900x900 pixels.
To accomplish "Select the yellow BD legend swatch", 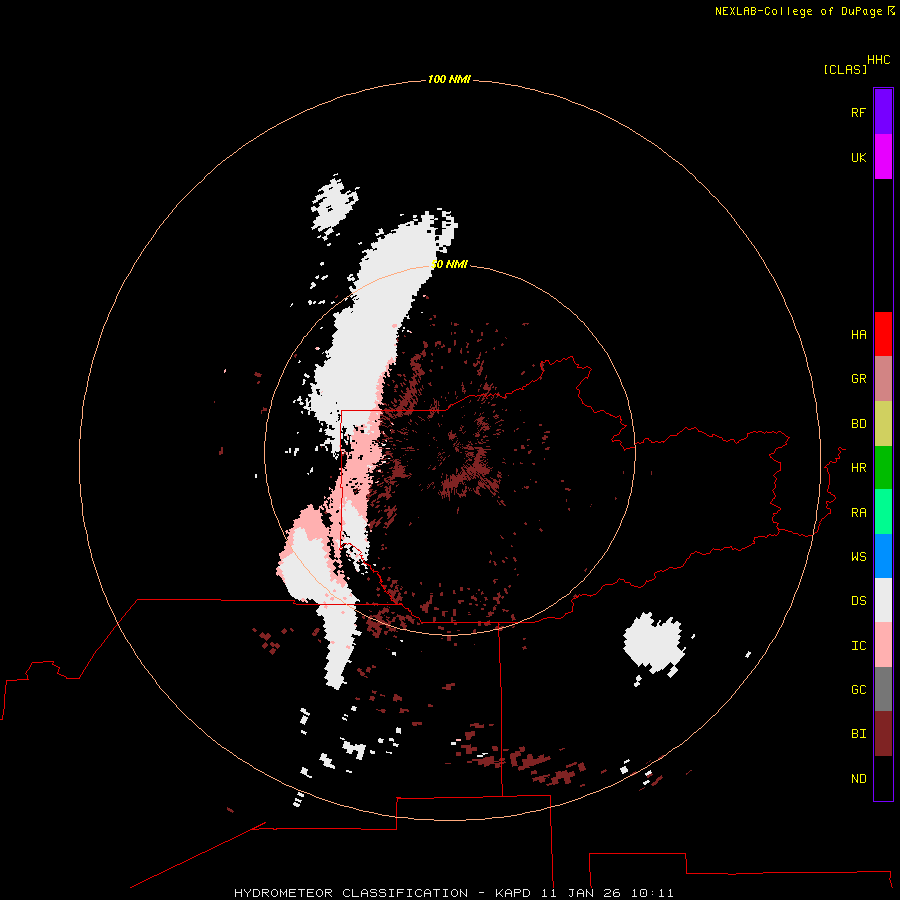I will tap(883, 424).
